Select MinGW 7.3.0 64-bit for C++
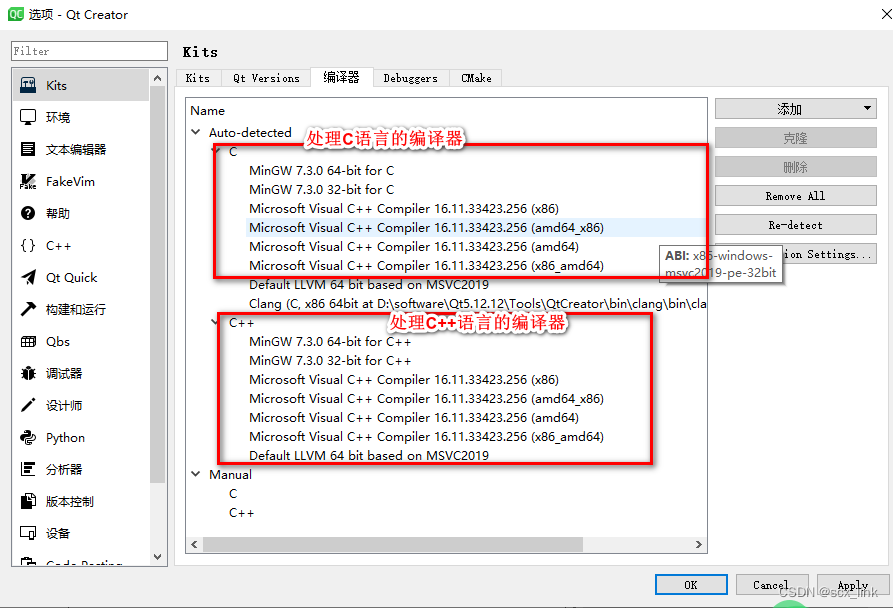Image resolution: width=893 pixels, height=608 pixels. tap(330, 342)
